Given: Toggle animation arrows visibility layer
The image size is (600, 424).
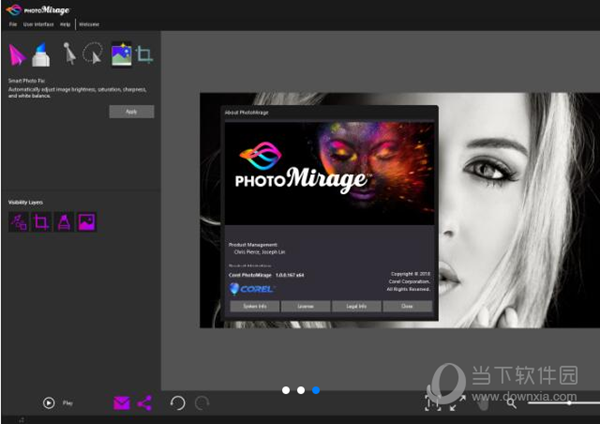Looking at the screenshot, I should 18,222.
